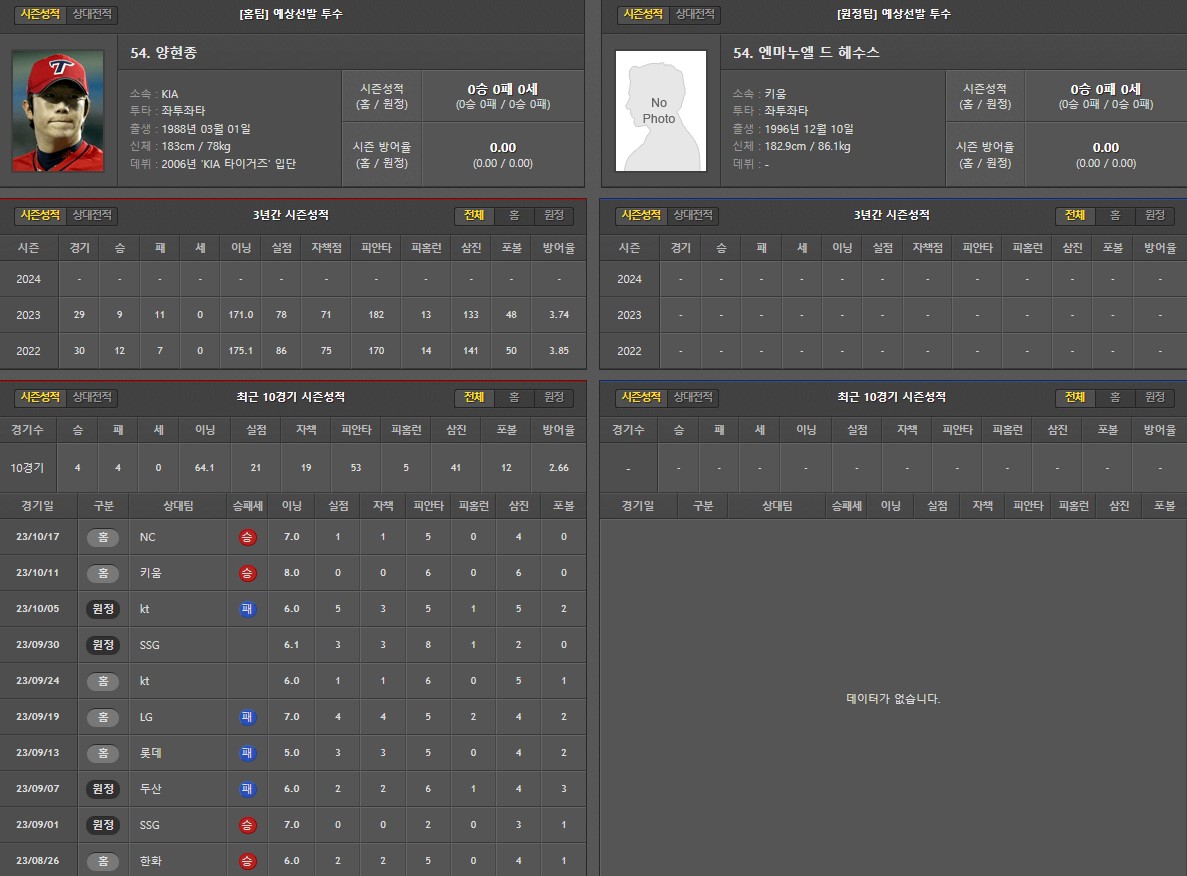
Task: Click opponent 두산 in the 23/09/07 row
Action: tap(151, 789)
